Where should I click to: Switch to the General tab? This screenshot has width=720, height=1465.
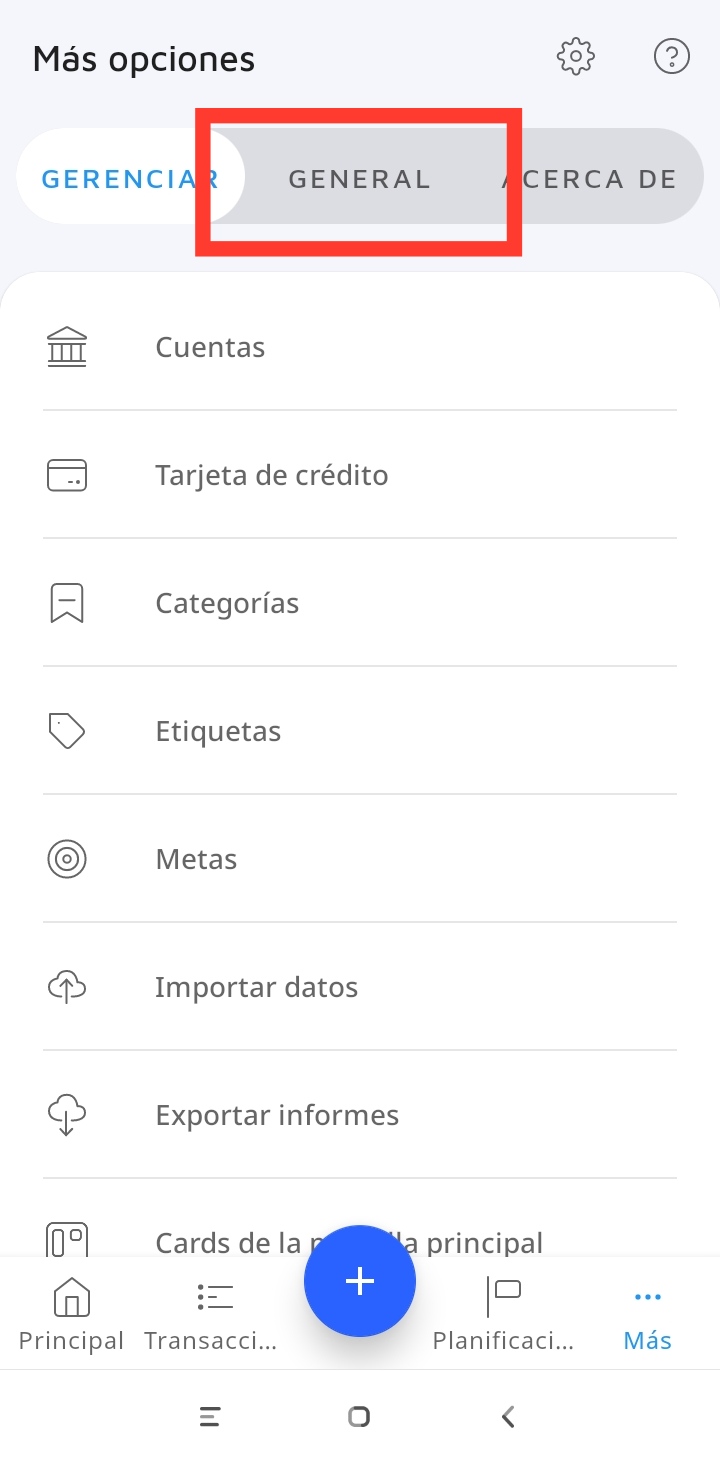click(x=359, y=179)
